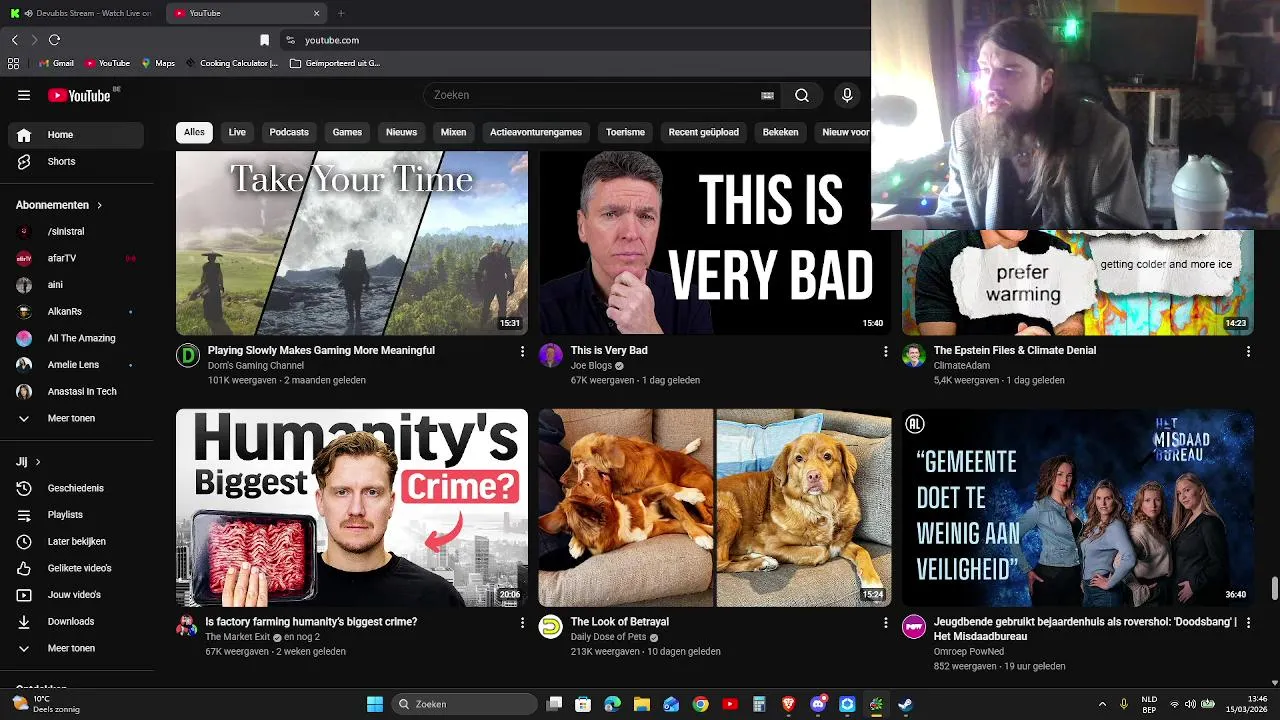Click the page vertical scrollbar thumb
The height and width of the screenshot is (720, 1280).
[x=1274, y=589]
